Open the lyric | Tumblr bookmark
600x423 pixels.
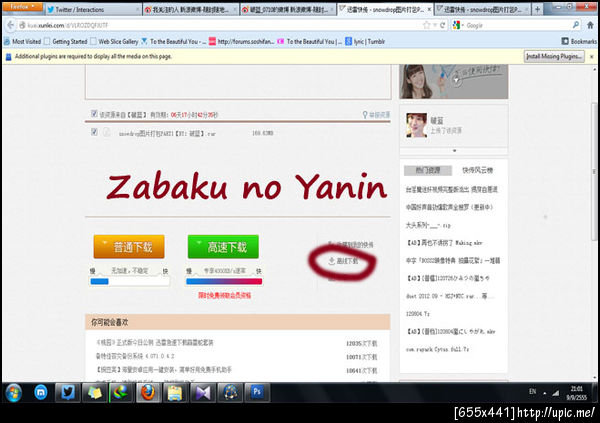coord(365,41)
